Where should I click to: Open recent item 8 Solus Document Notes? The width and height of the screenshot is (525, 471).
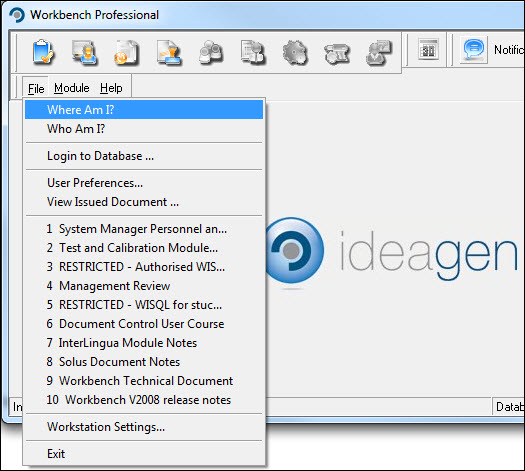coord(144,362)
